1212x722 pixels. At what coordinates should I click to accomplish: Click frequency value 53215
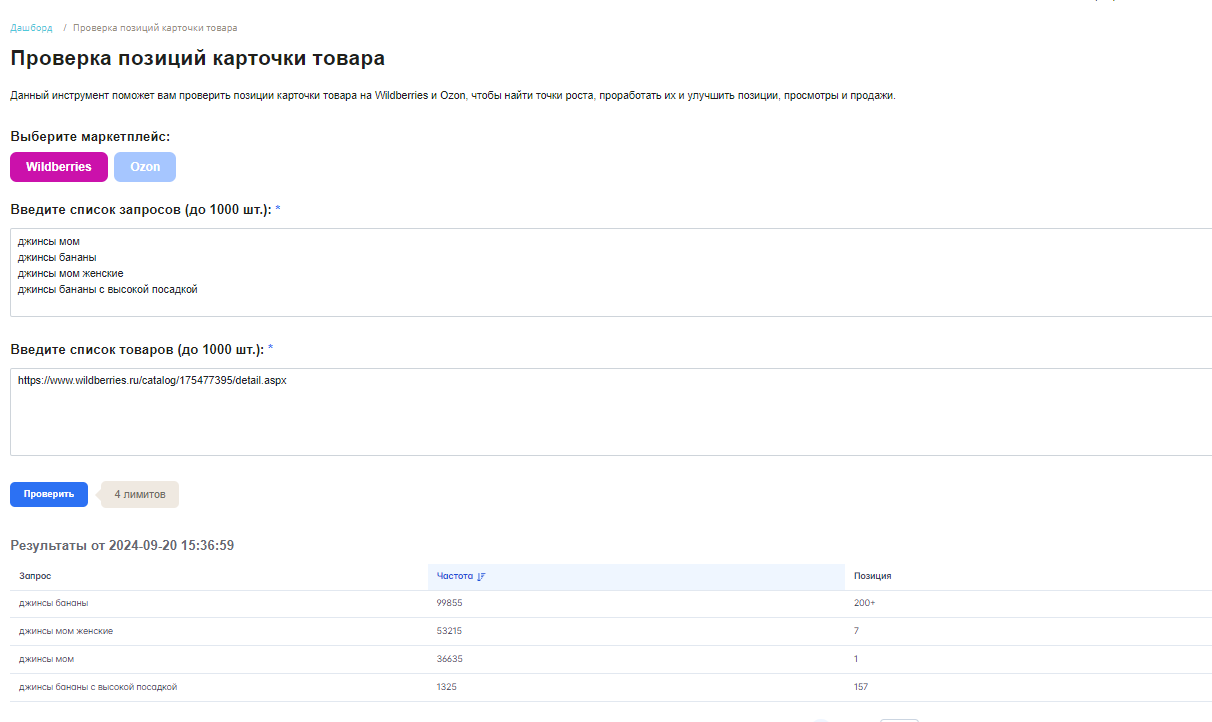(x=449, y=631)
